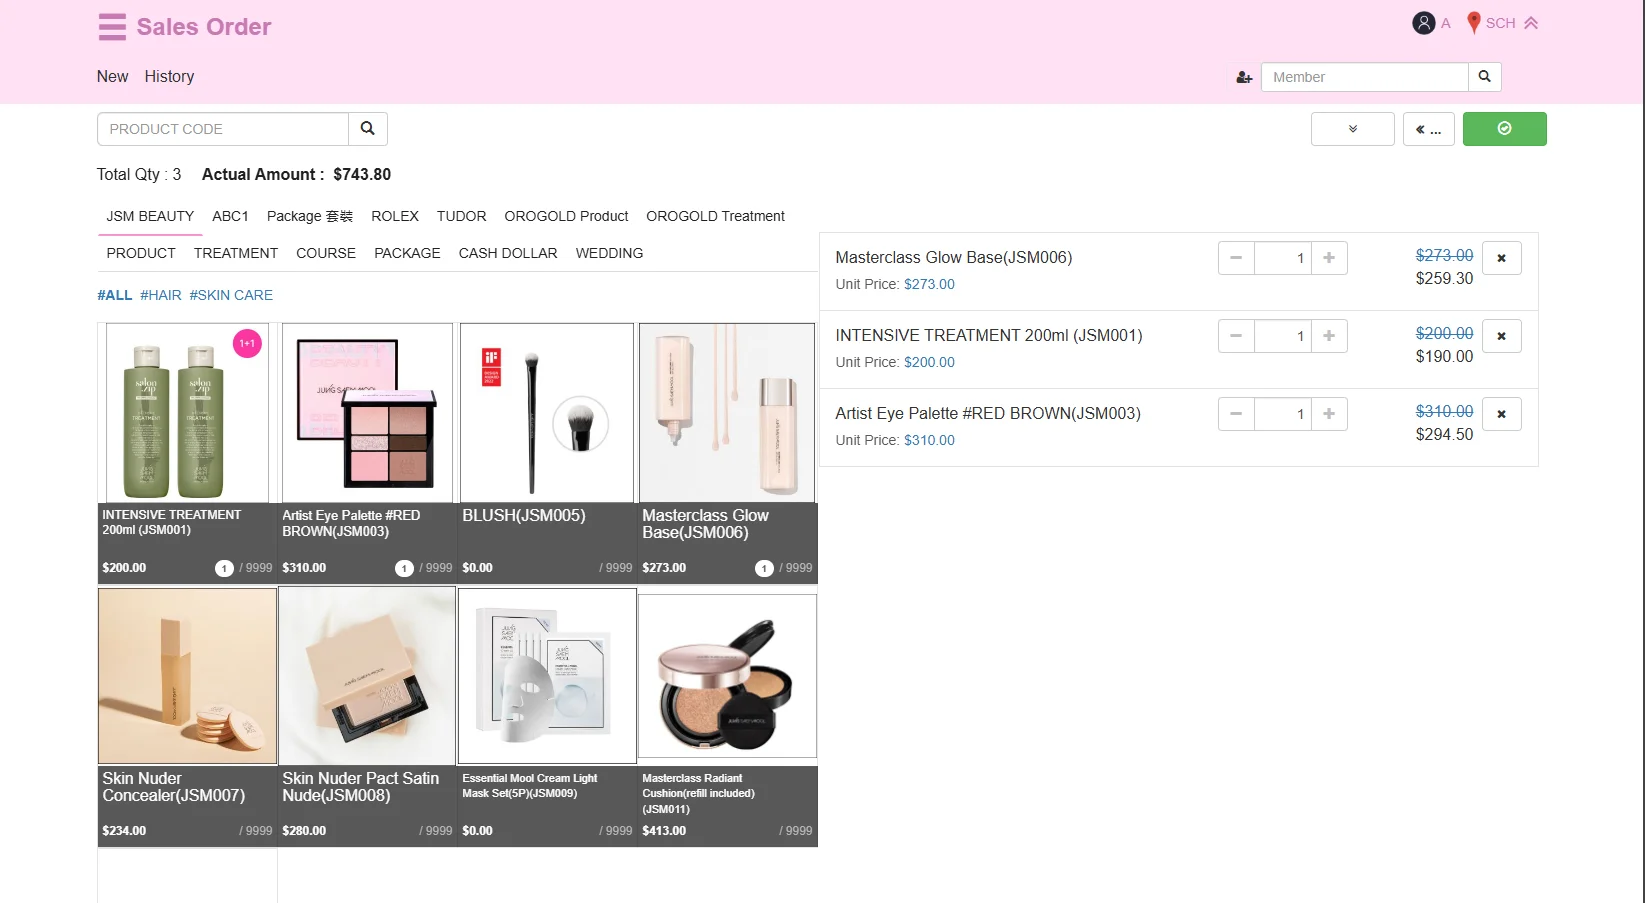Select Skin Nuder Concealer product thumbnail
This screenshot has height=903, width=1645.
click(187, 676)
